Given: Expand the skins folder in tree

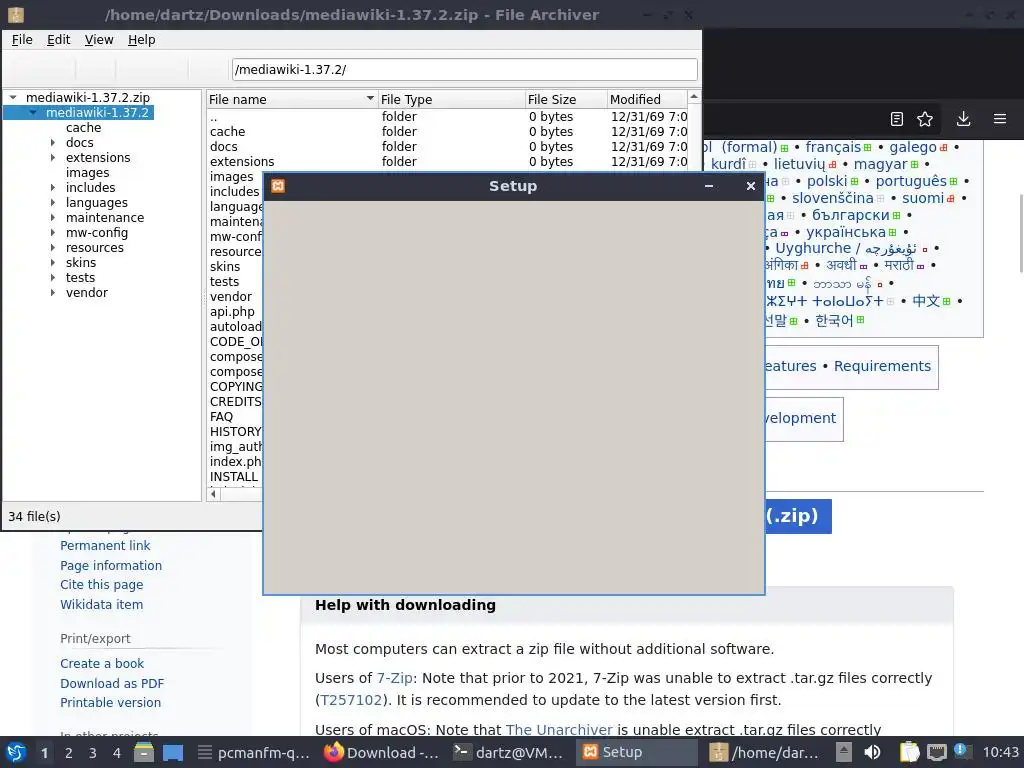Looking at the screenshot, I should [x=53, y=263].
